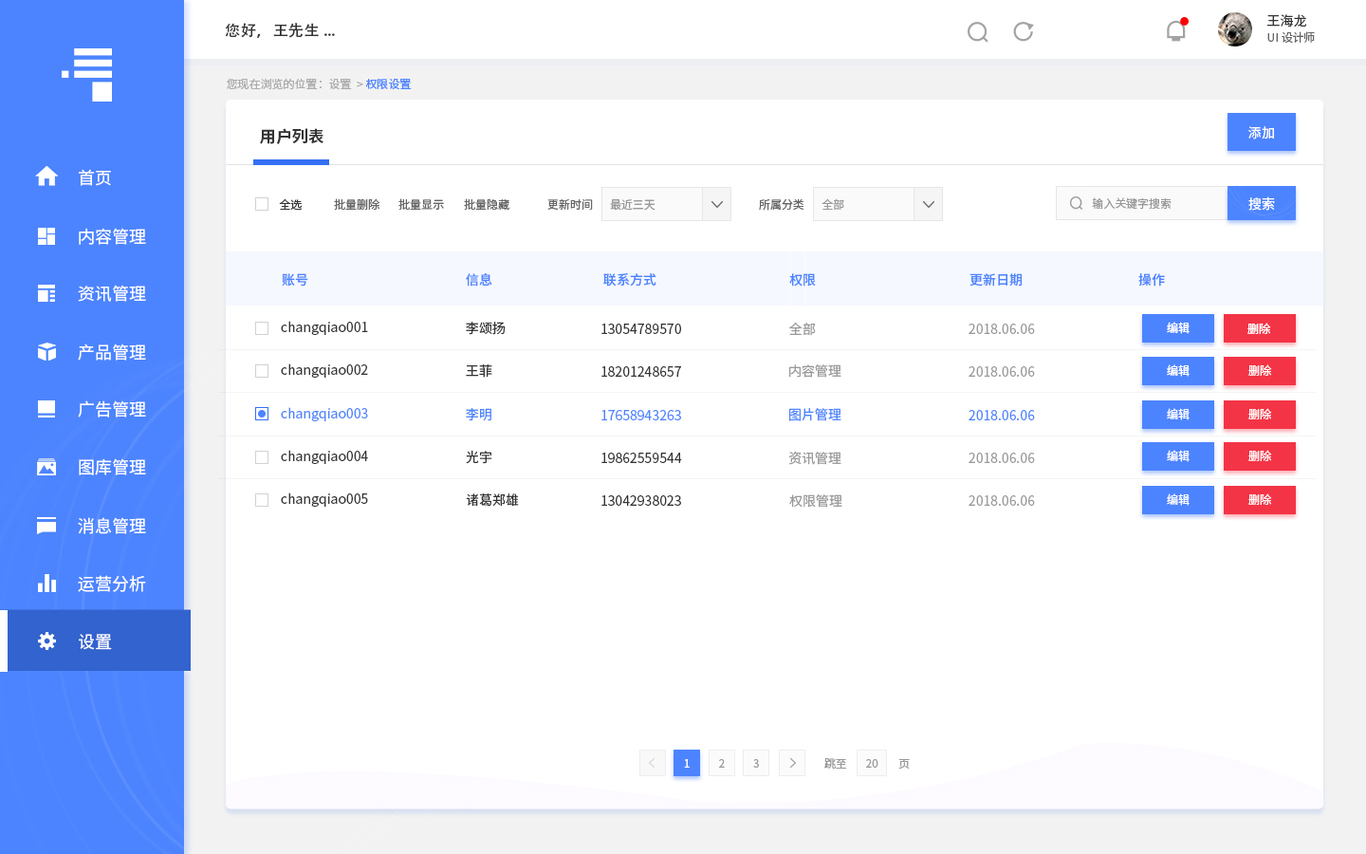This screenshot has width=1366, height=854.
Task: Click the name 诸葛郑雄
Action: (x=492, y=500)
